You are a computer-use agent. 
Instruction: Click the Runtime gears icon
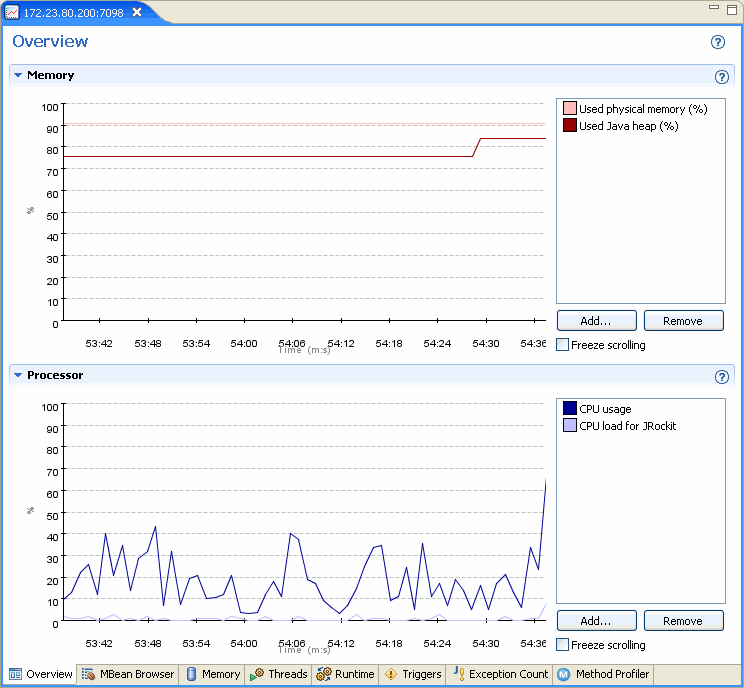[324, 674]
